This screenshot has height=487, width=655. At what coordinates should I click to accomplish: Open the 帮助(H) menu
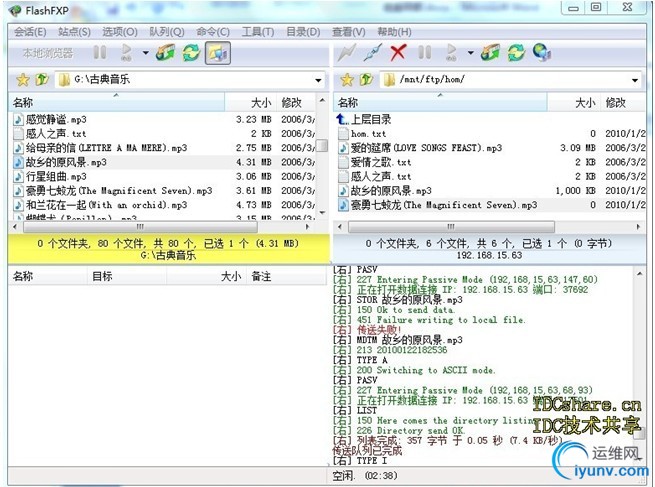(394, 32)
